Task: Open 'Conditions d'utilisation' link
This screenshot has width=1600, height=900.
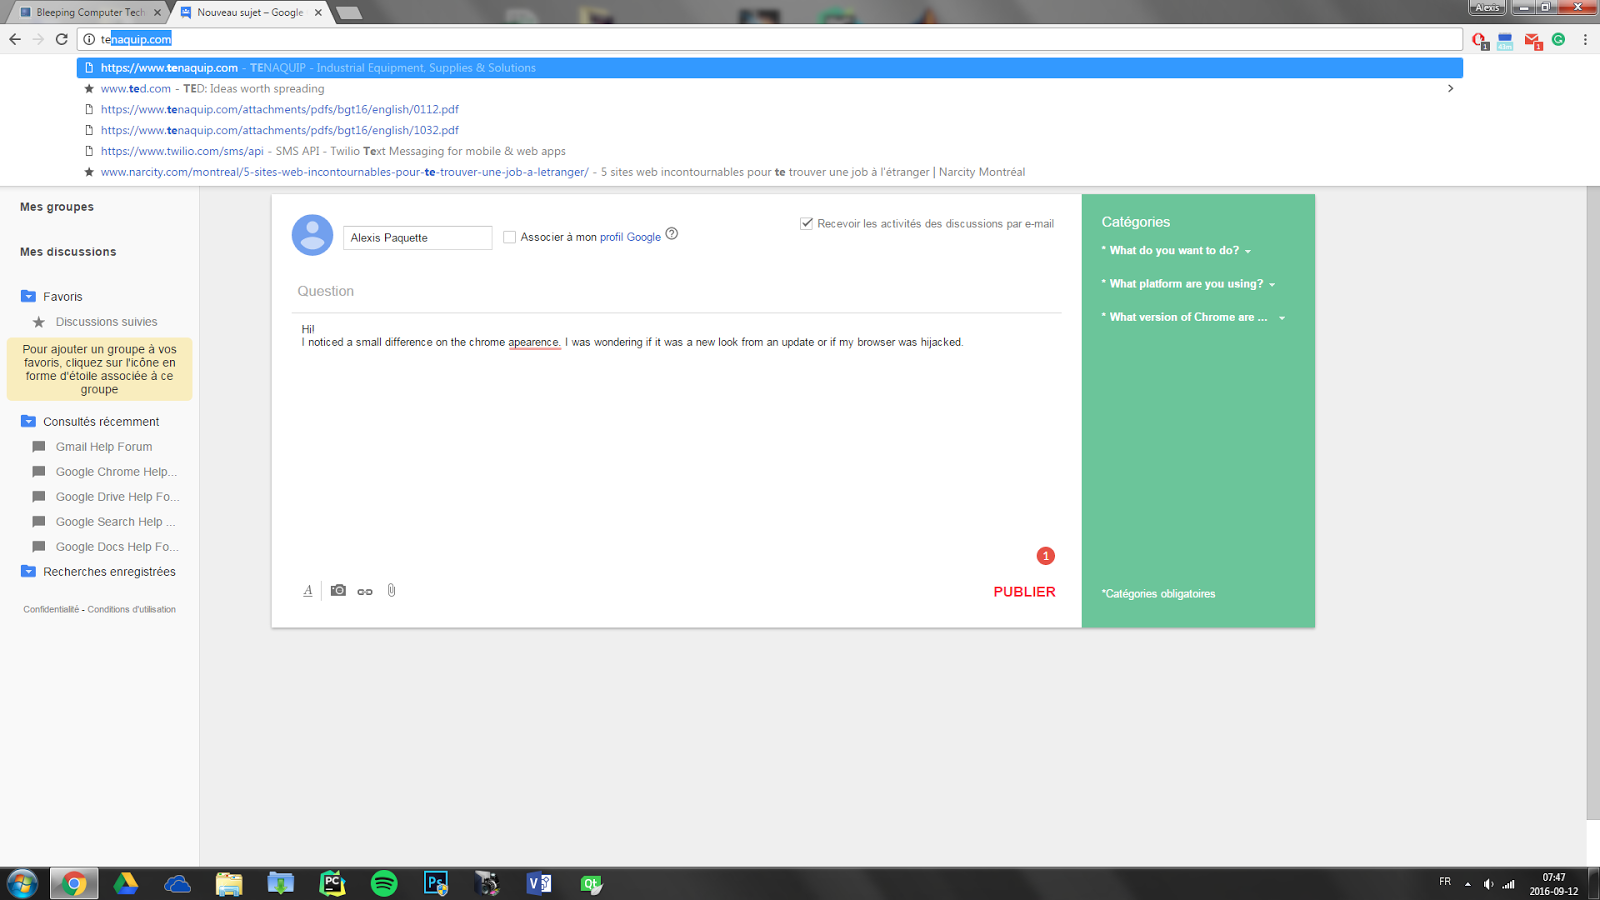Action: click(131, 609)
